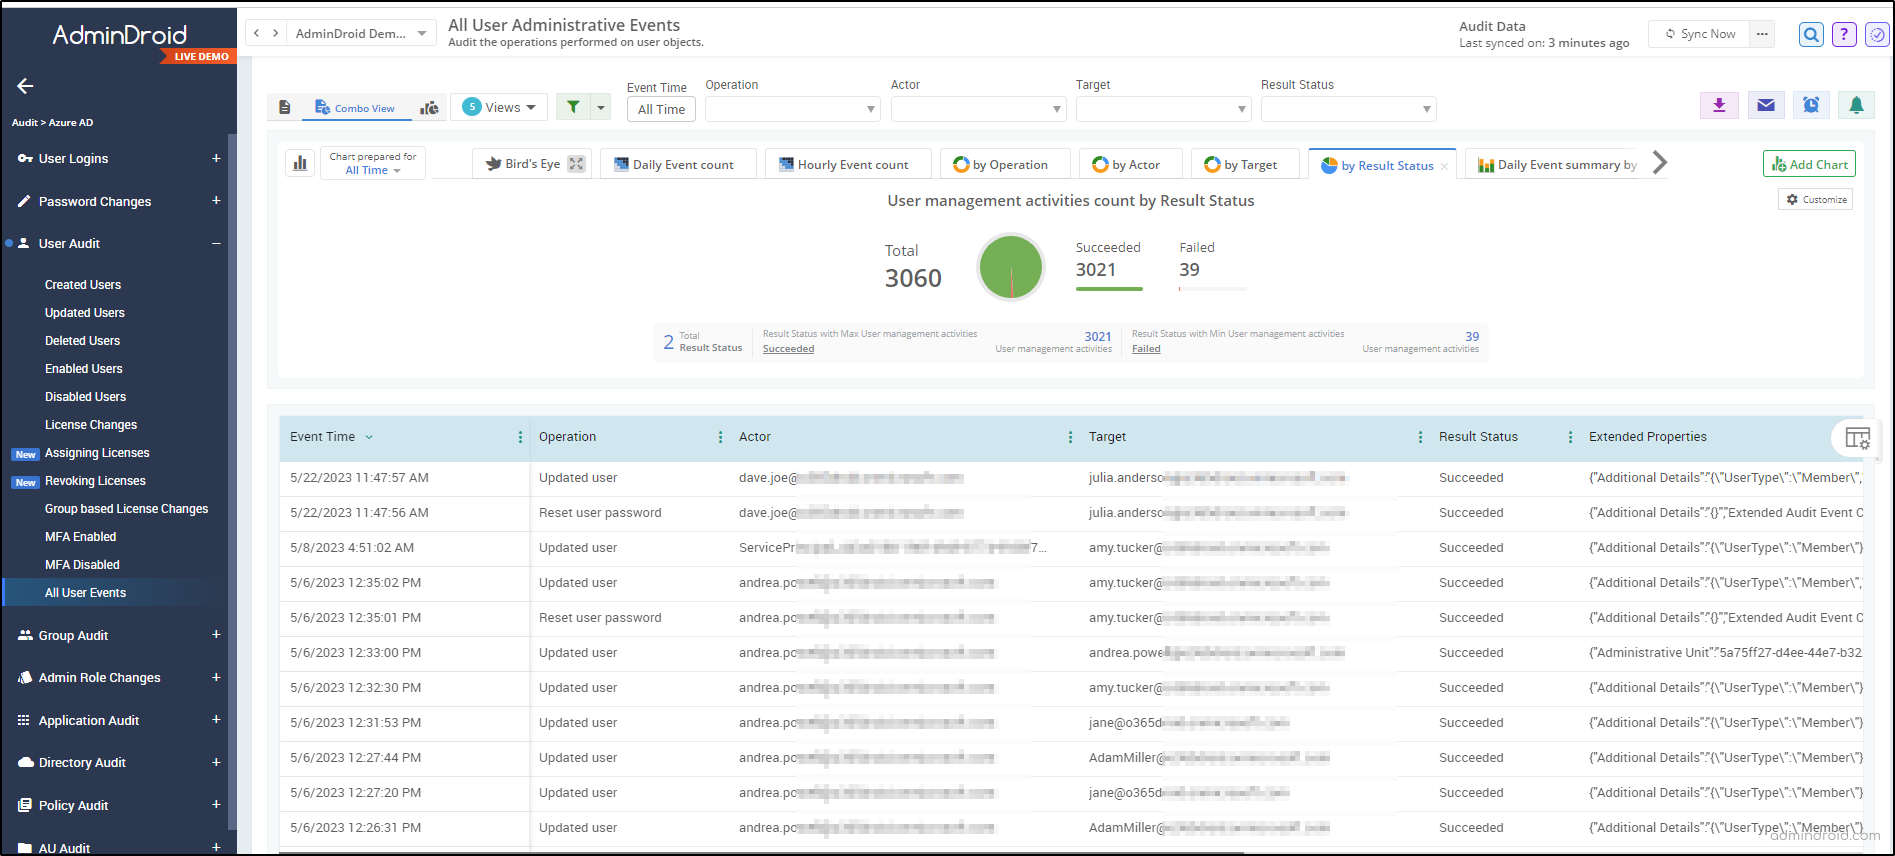1895x856 pixels.
Task: Expand the Admin Role Changes menu
Action: click(x=216, y=677)
